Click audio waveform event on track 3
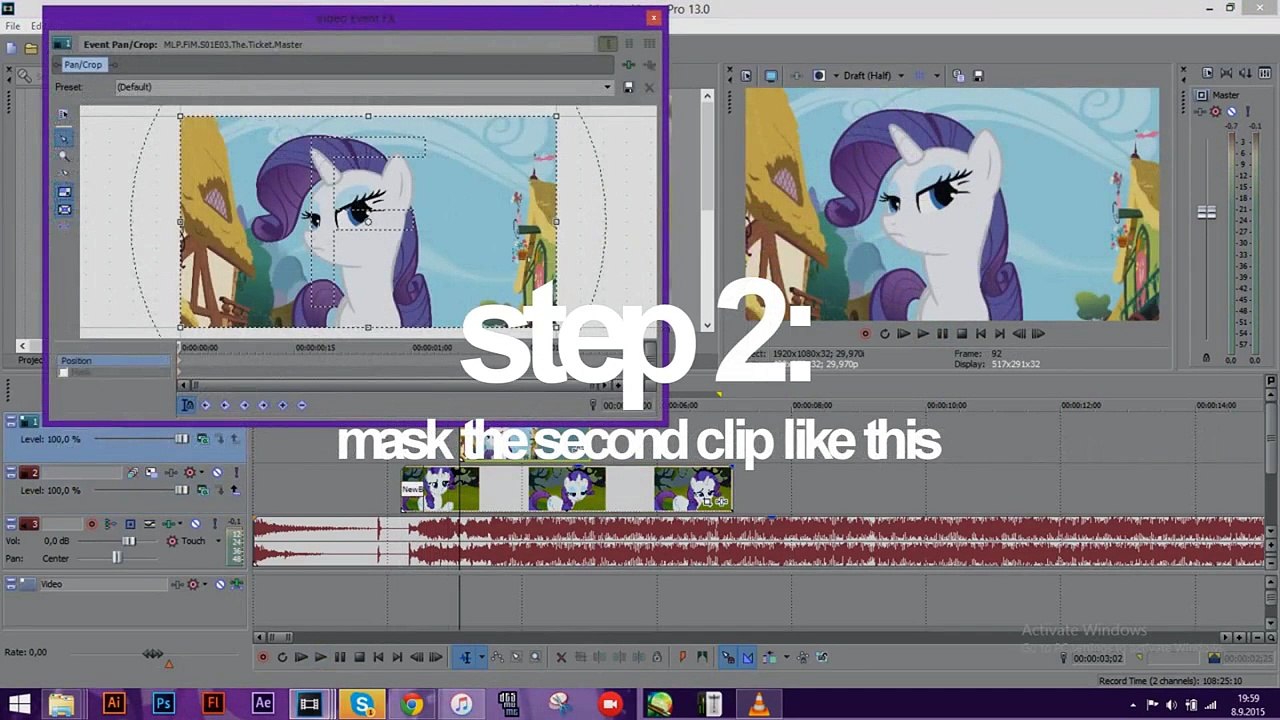The image size is (1280, 720). [x=758, y=542]
